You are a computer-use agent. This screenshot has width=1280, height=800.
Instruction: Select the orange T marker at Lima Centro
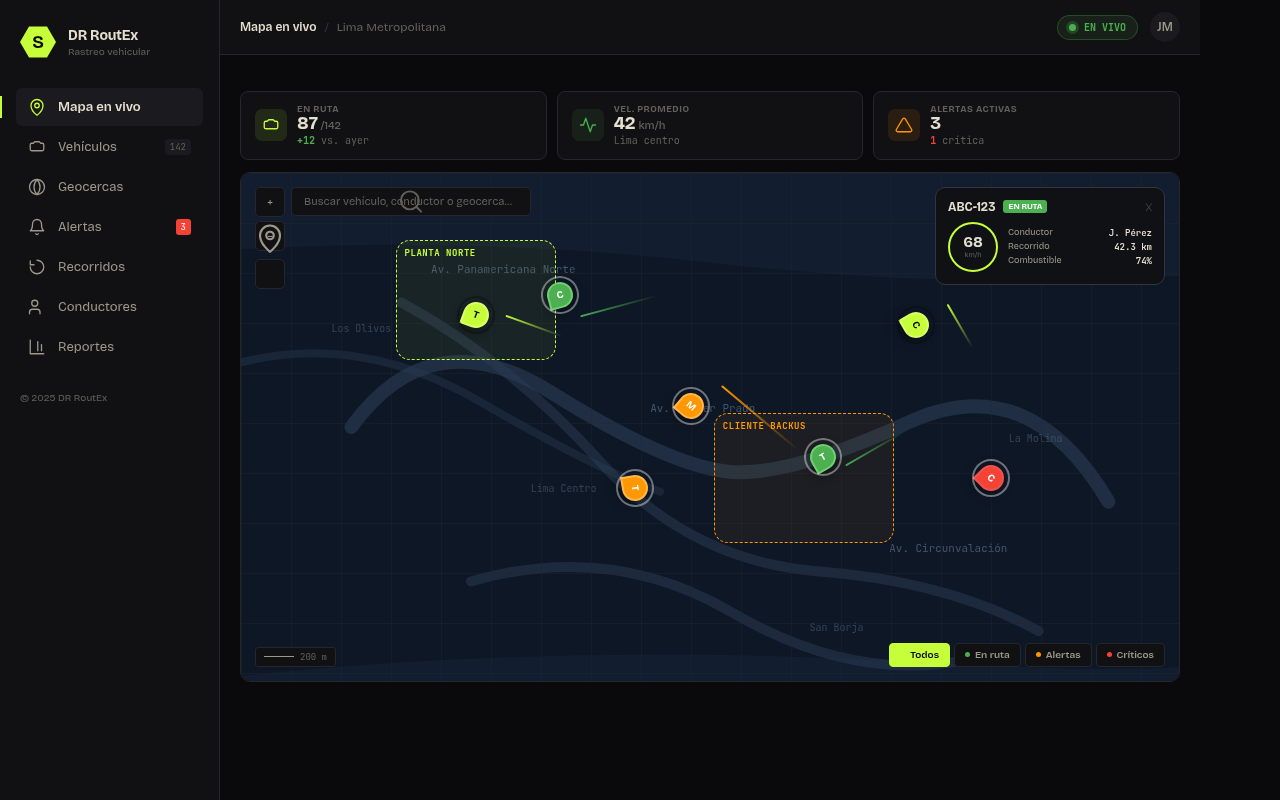635,488
